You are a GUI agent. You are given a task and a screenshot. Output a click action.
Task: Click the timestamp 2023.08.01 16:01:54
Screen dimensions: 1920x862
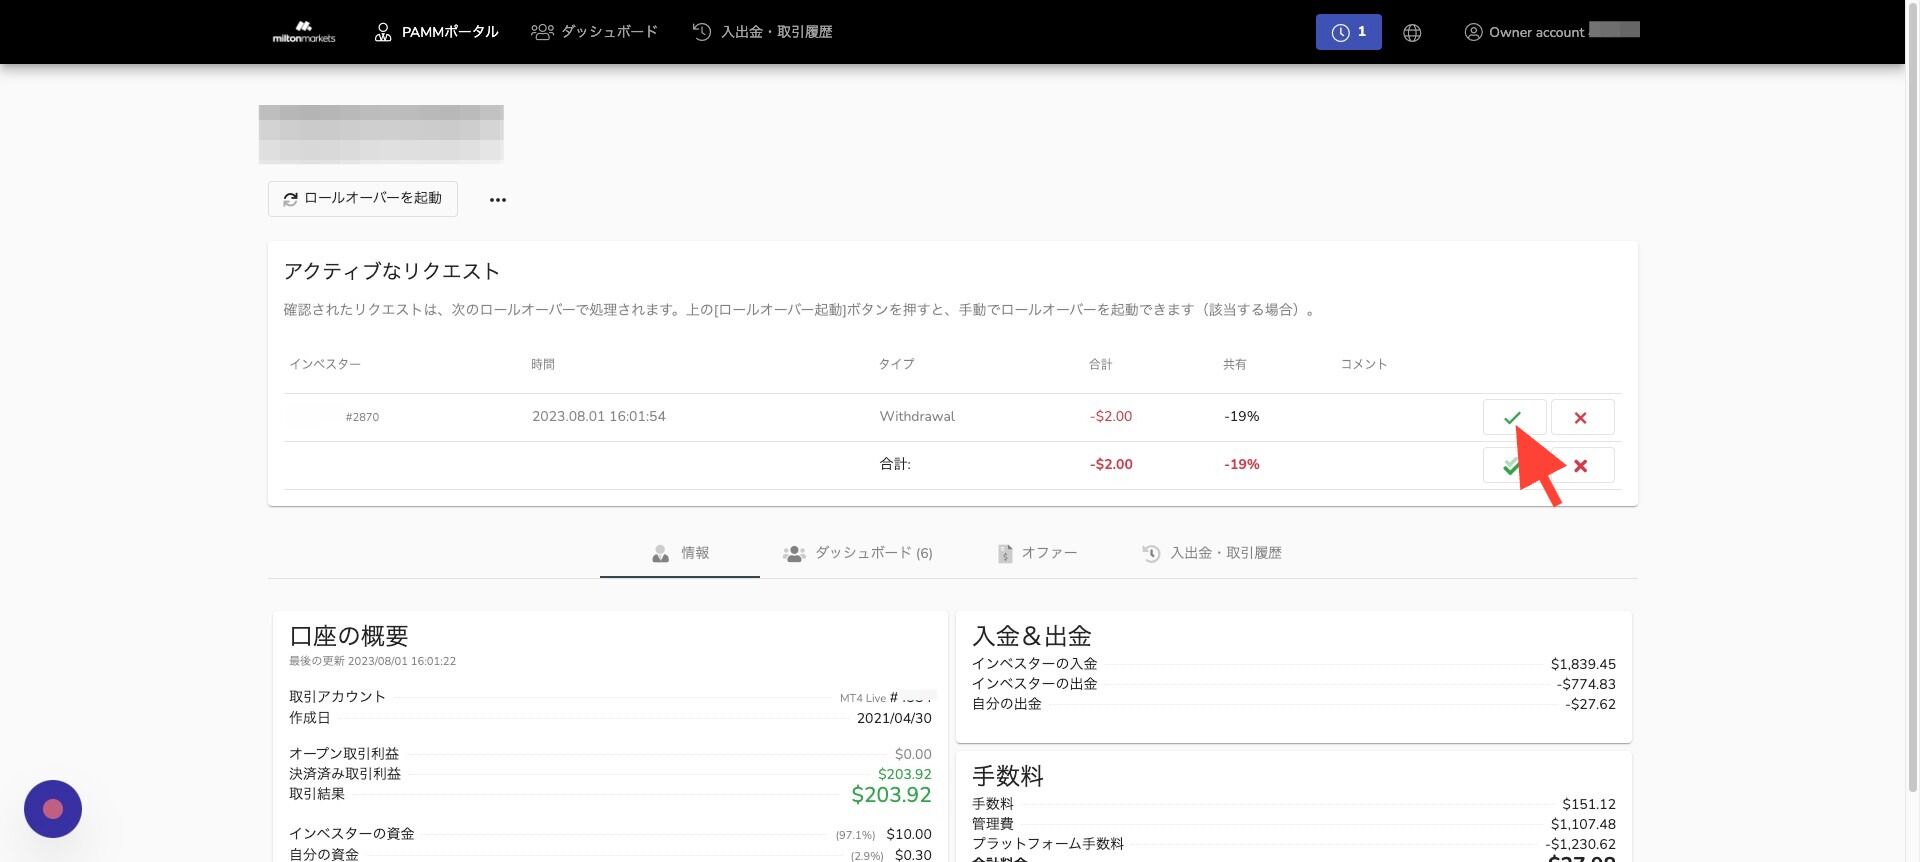tap(599, 416)
